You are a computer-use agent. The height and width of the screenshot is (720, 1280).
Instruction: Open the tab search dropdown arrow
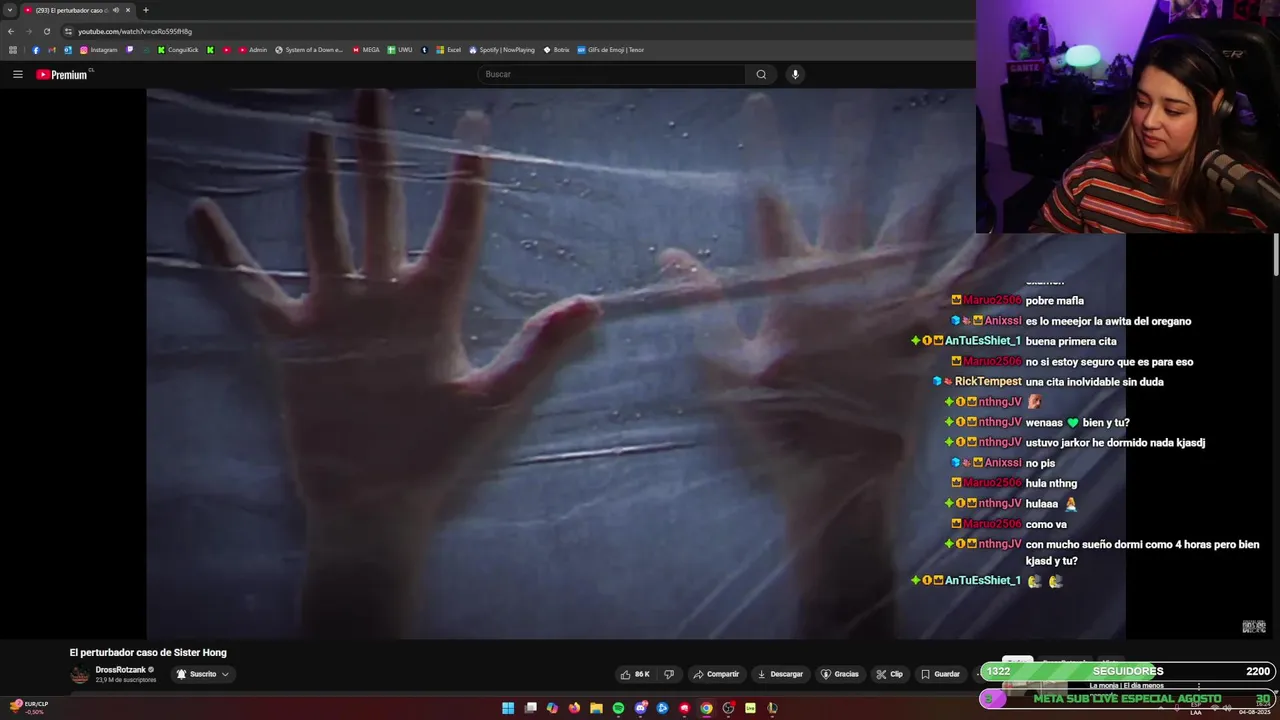10,10
